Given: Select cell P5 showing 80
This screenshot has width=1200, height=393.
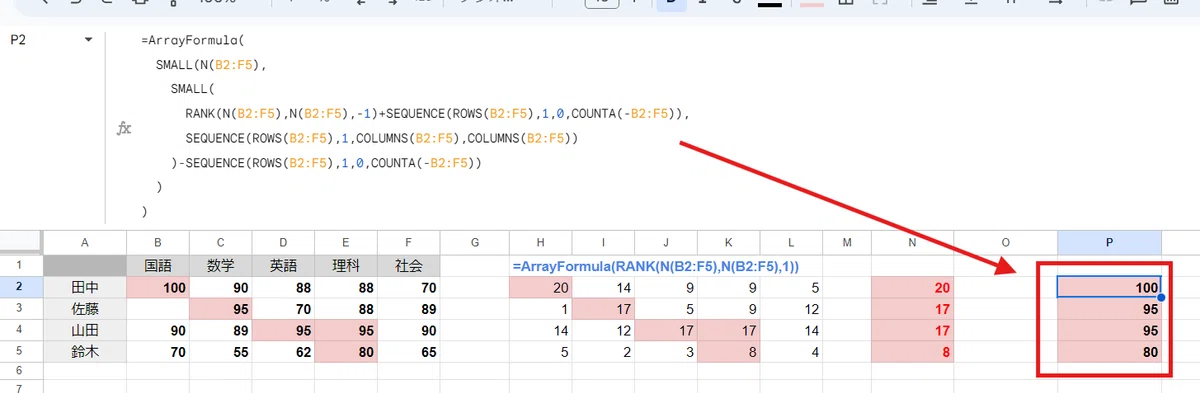Looking at the screenshot, I should click(1110, 351).
